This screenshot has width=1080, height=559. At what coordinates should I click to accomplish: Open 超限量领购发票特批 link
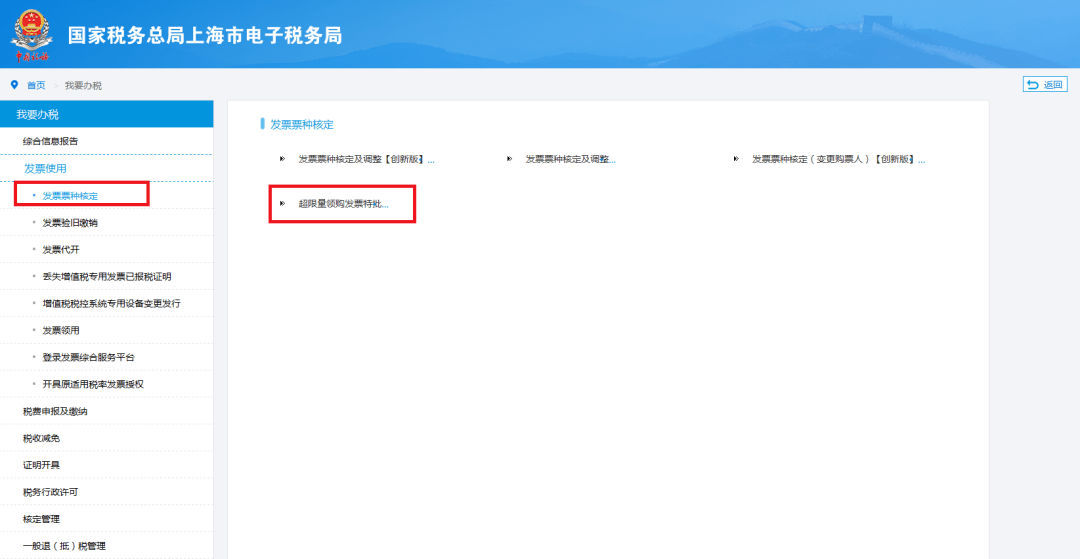pos(344,204)
